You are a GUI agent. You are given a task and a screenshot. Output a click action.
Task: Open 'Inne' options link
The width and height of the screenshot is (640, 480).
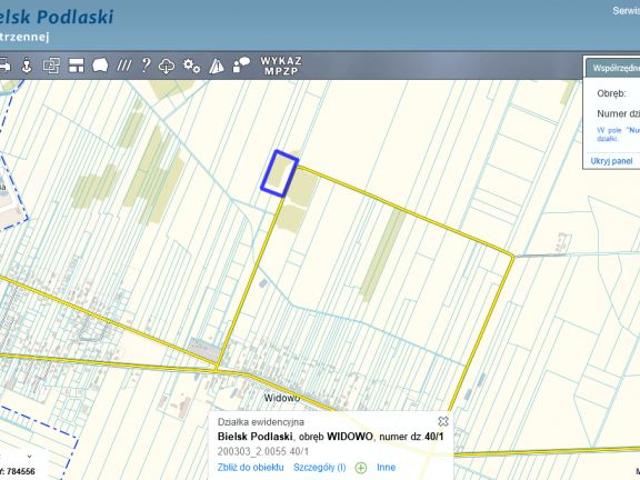pyautogui.click(x=386, y=467)
